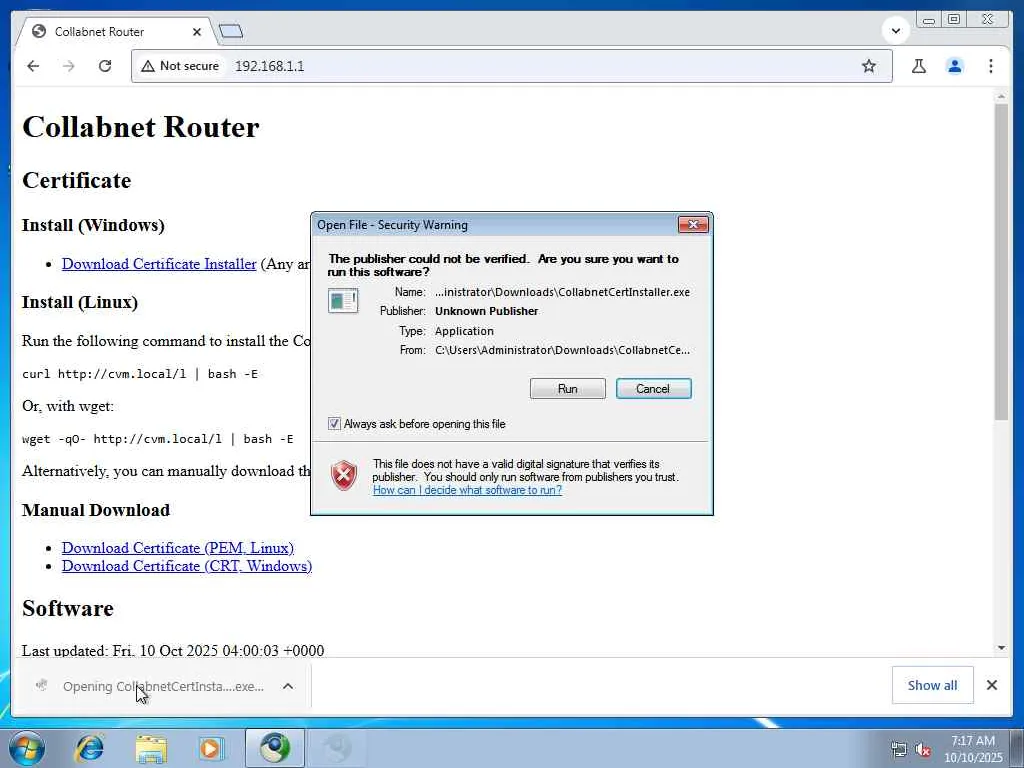Close the Open File Security Warning dialog
Viewport: 1024px width, 768px height.
(693, 225)
